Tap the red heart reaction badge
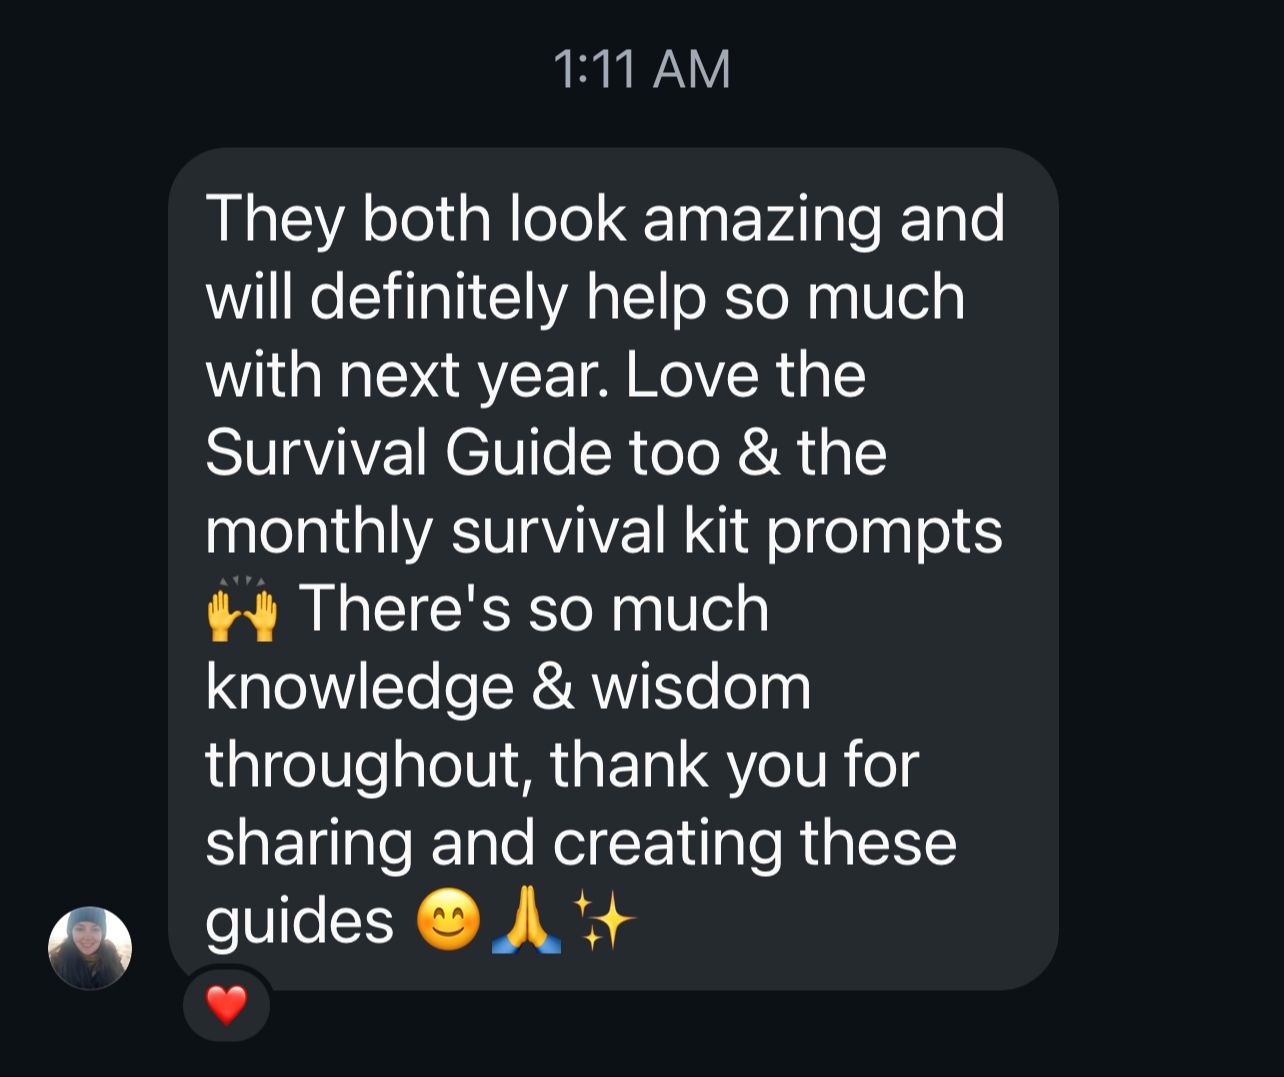Viewport: 1284px width, 1077px height. (x=226, y=1004)
